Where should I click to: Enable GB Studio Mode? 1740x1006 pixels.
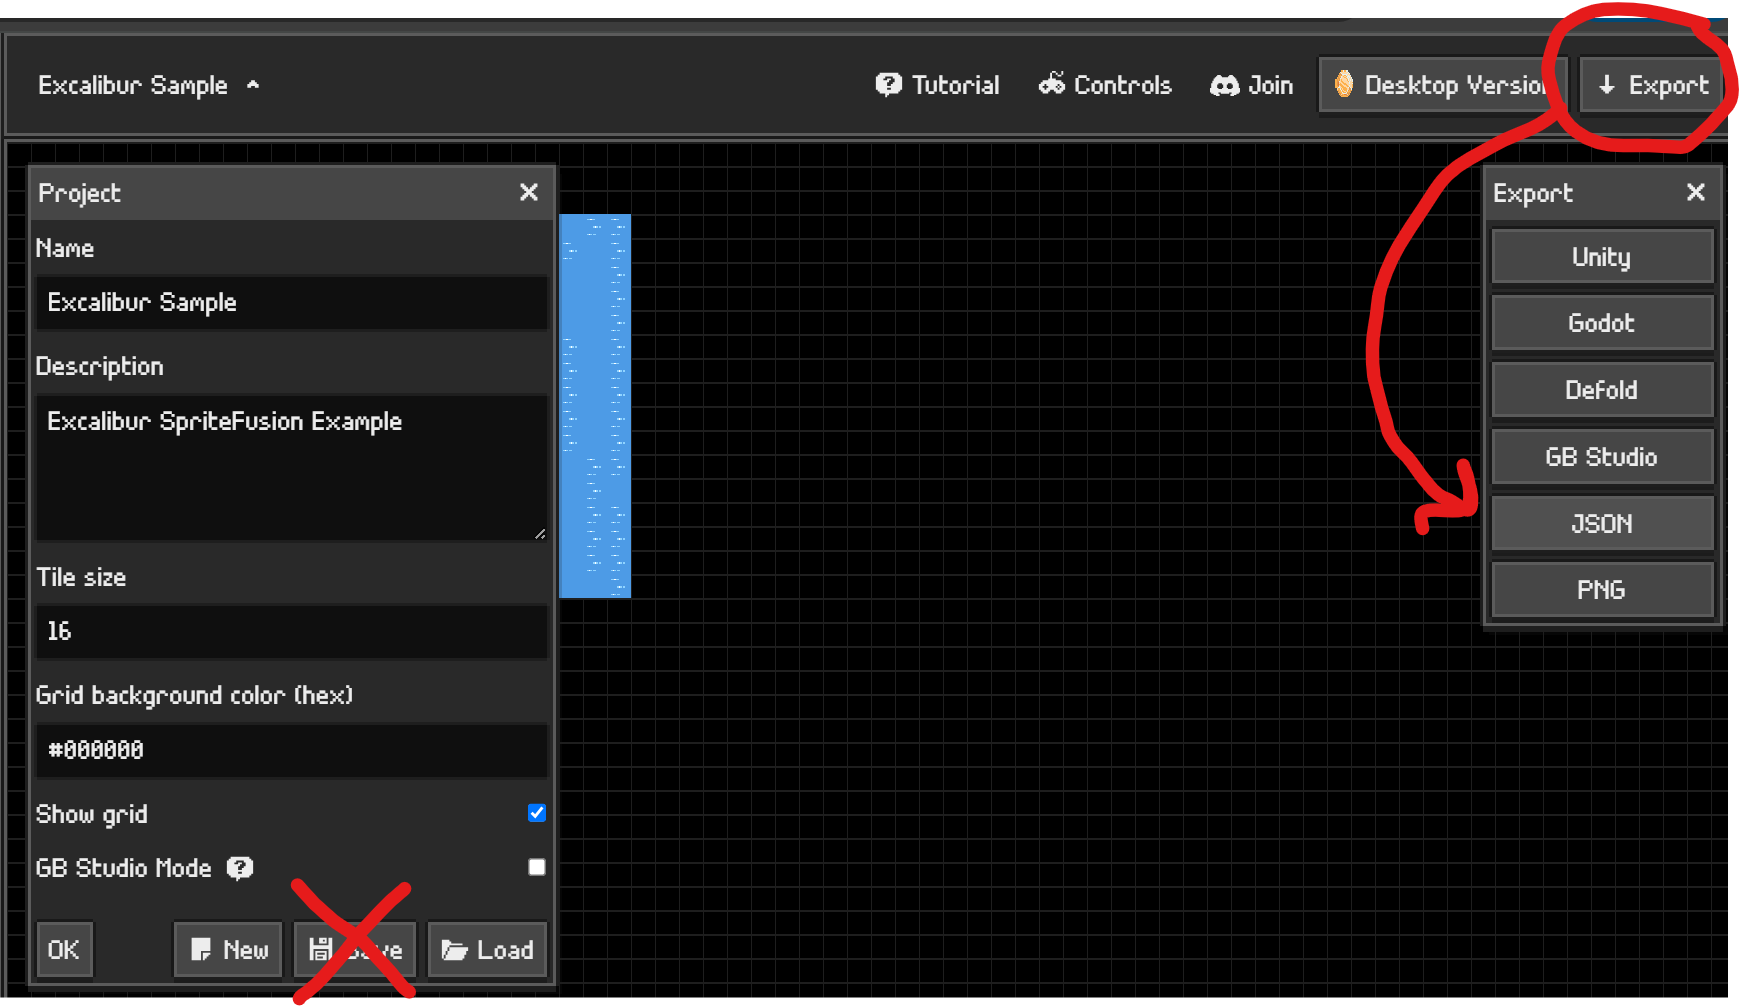[536, 866]
